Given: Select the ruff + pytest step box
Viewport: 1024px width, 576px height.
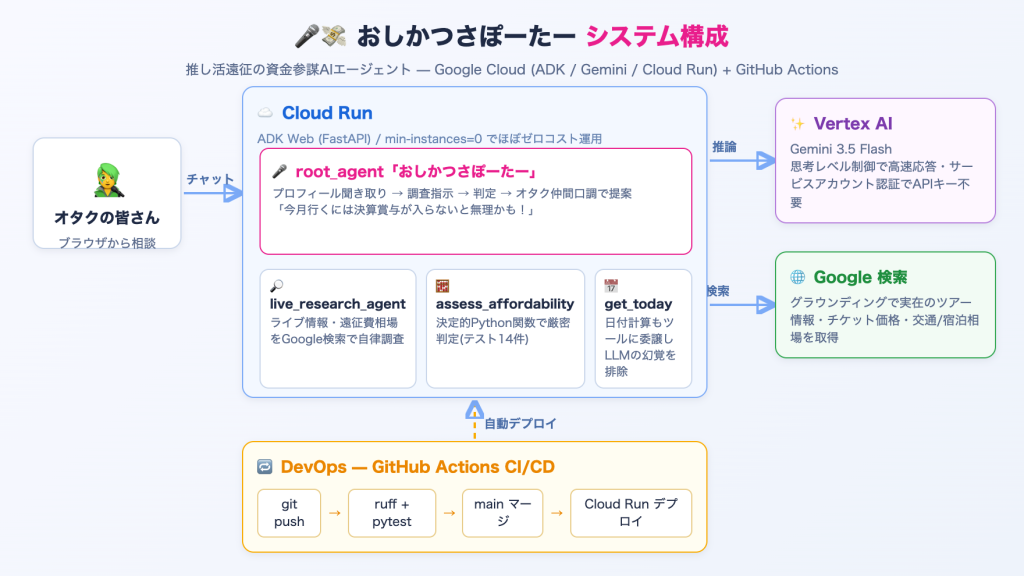Looking at the screenshot, I should click(x=392, y=513).
